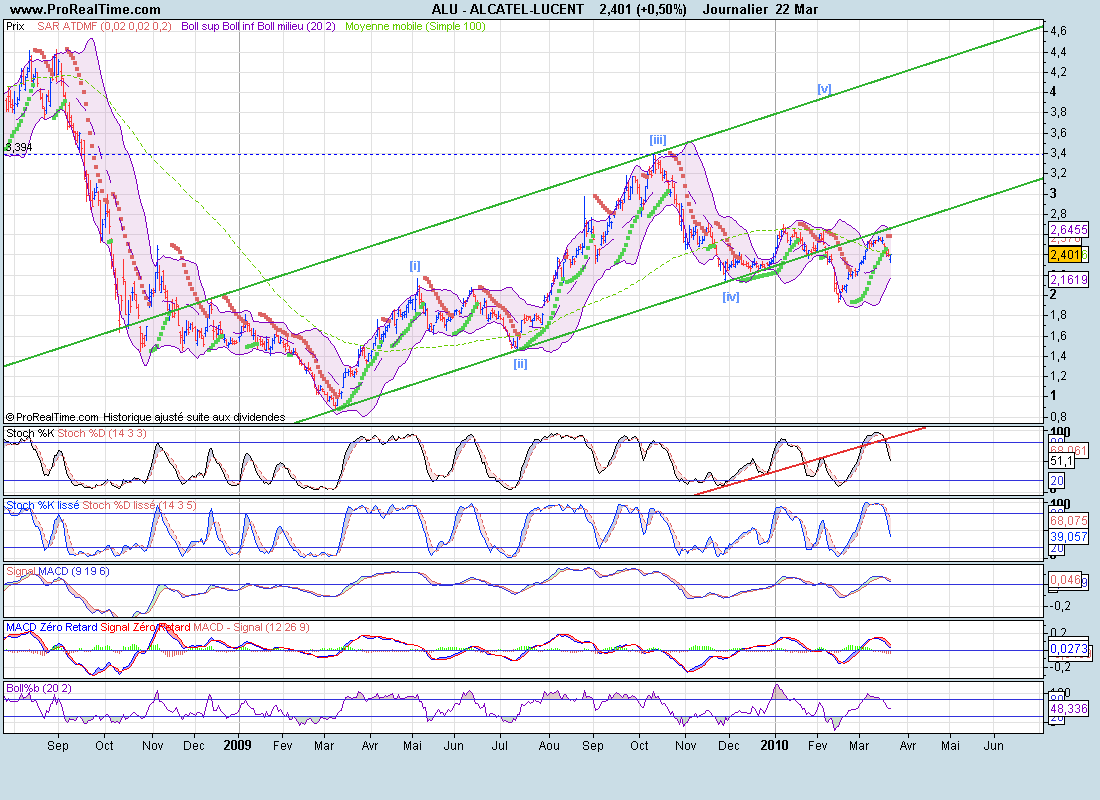
Task: Click the 0,046 MACD value tag
Action: 1066,580
